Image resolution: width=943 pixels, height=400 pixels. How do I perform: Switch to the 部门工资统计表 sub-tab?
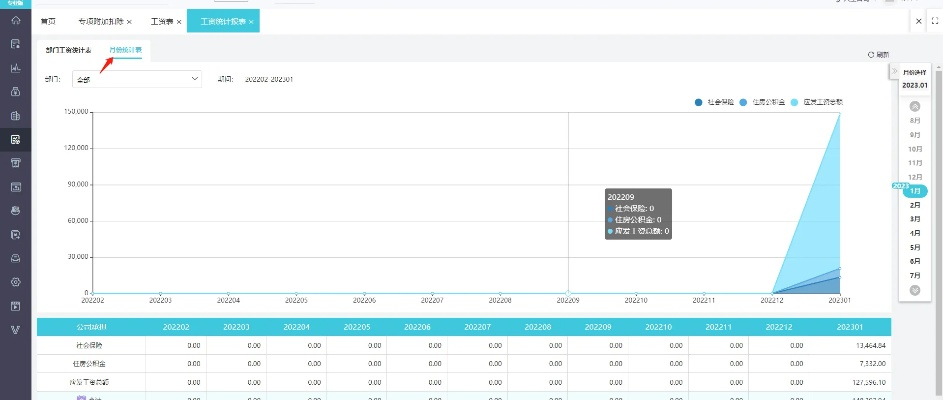click(x=68, y=49)
